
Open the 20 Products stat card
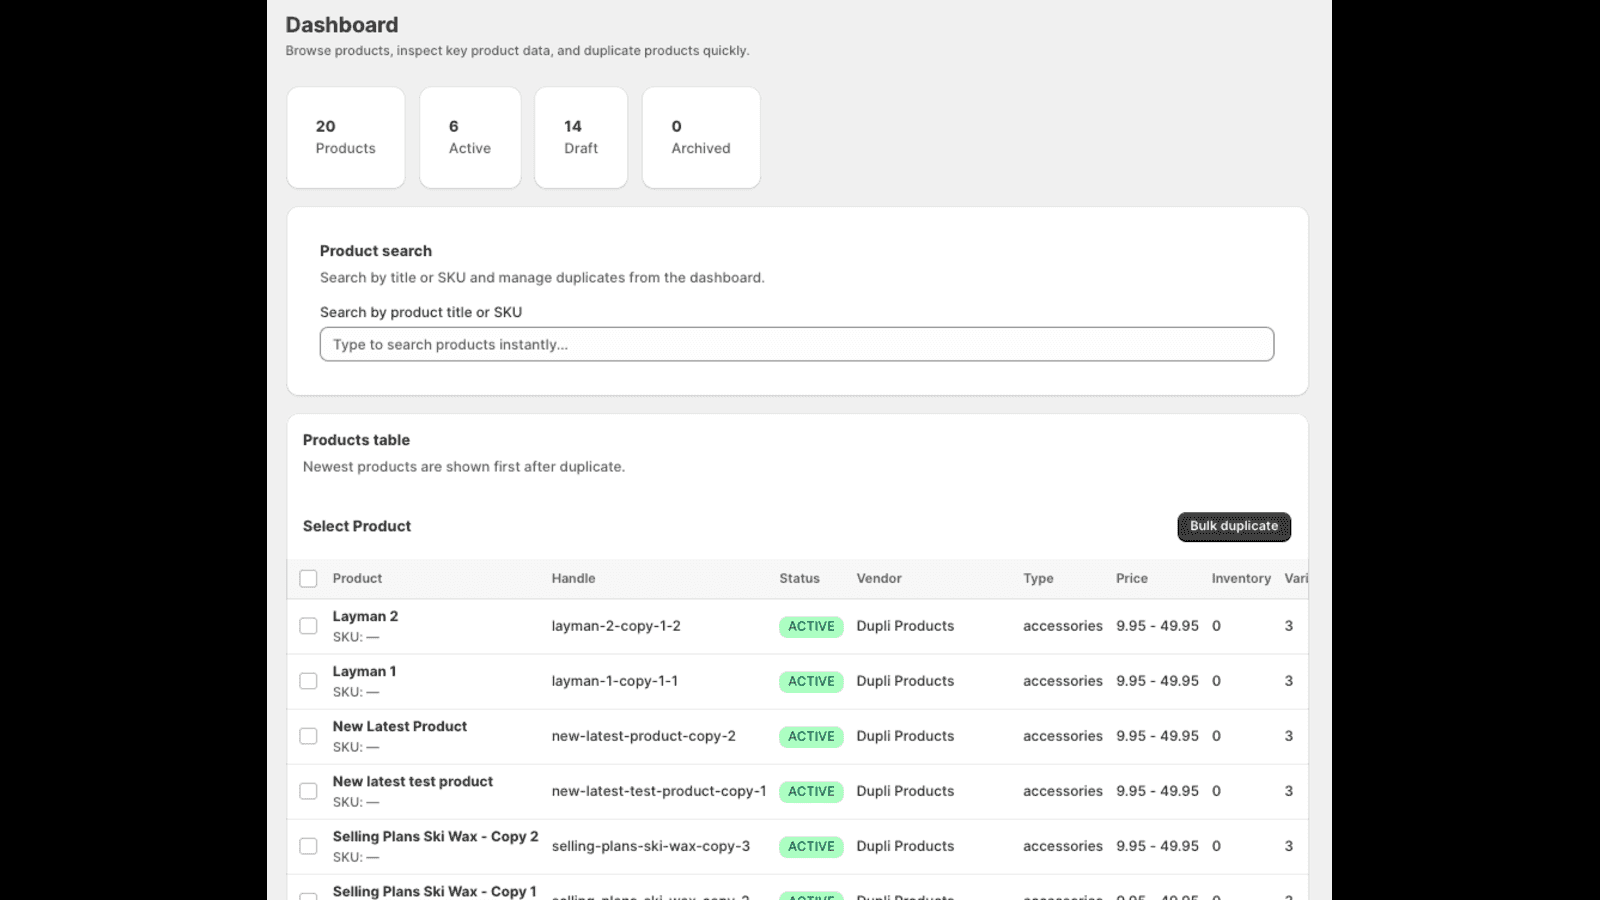point(346,137)
